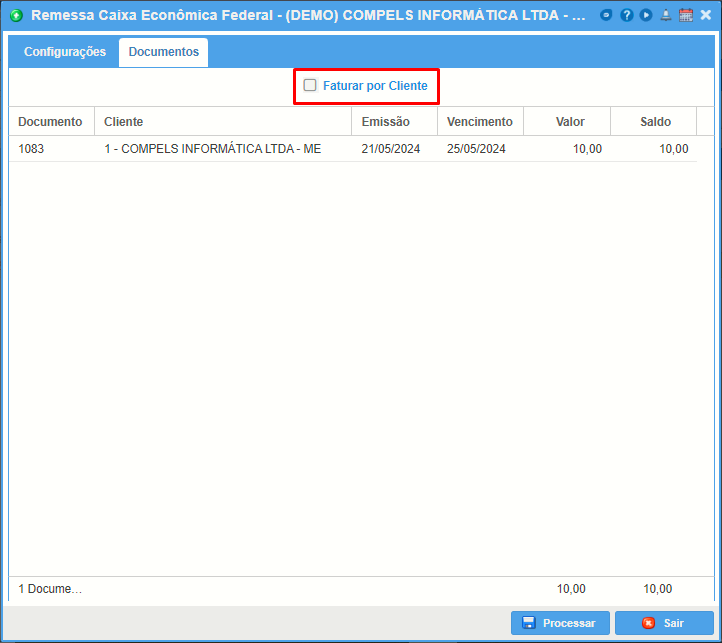The height and width of the screenshot is (643, 722).
Task: Select the Documentos tab
Action: [x=163, y=52]
